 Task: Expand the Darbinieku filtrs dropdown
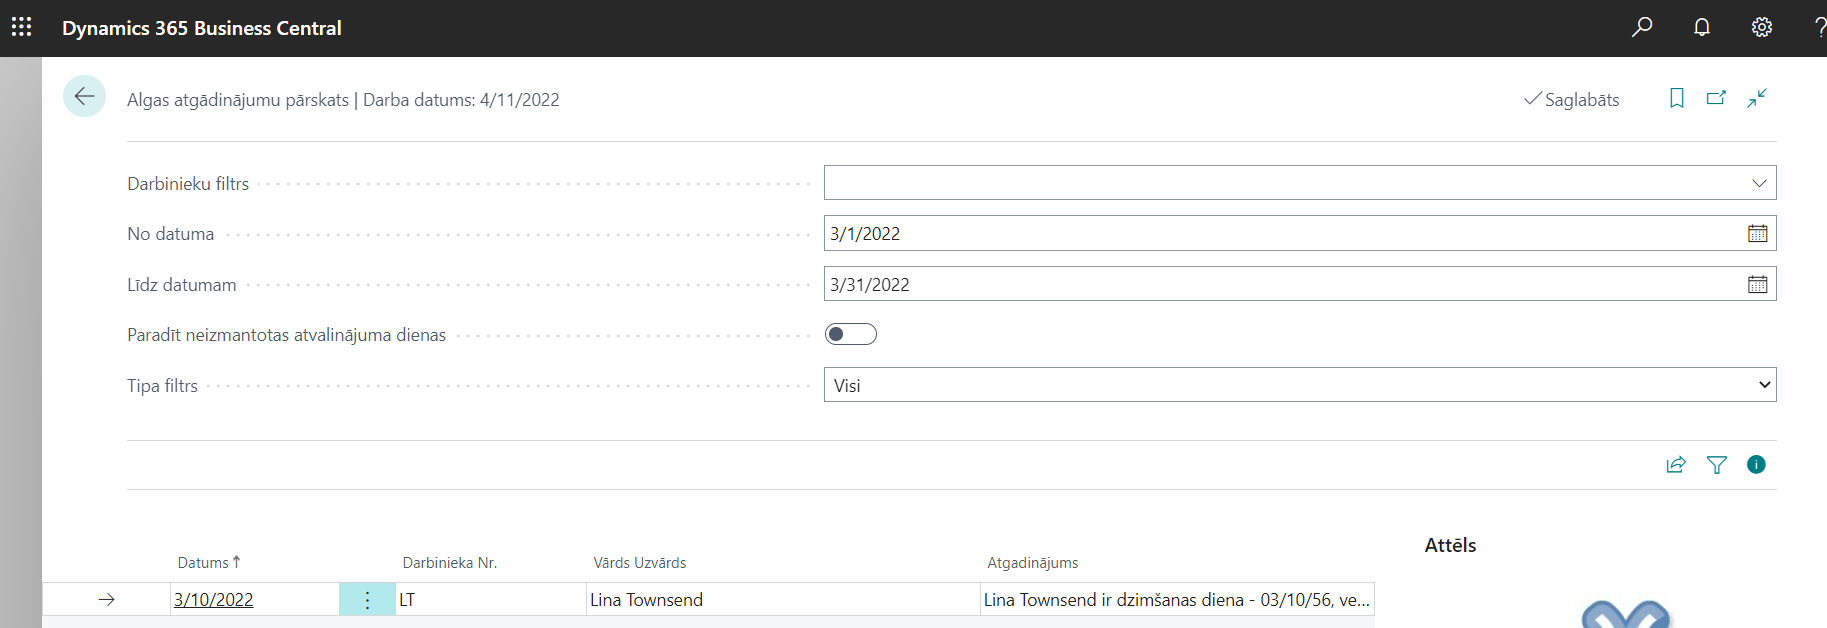tap(1759, 183)
